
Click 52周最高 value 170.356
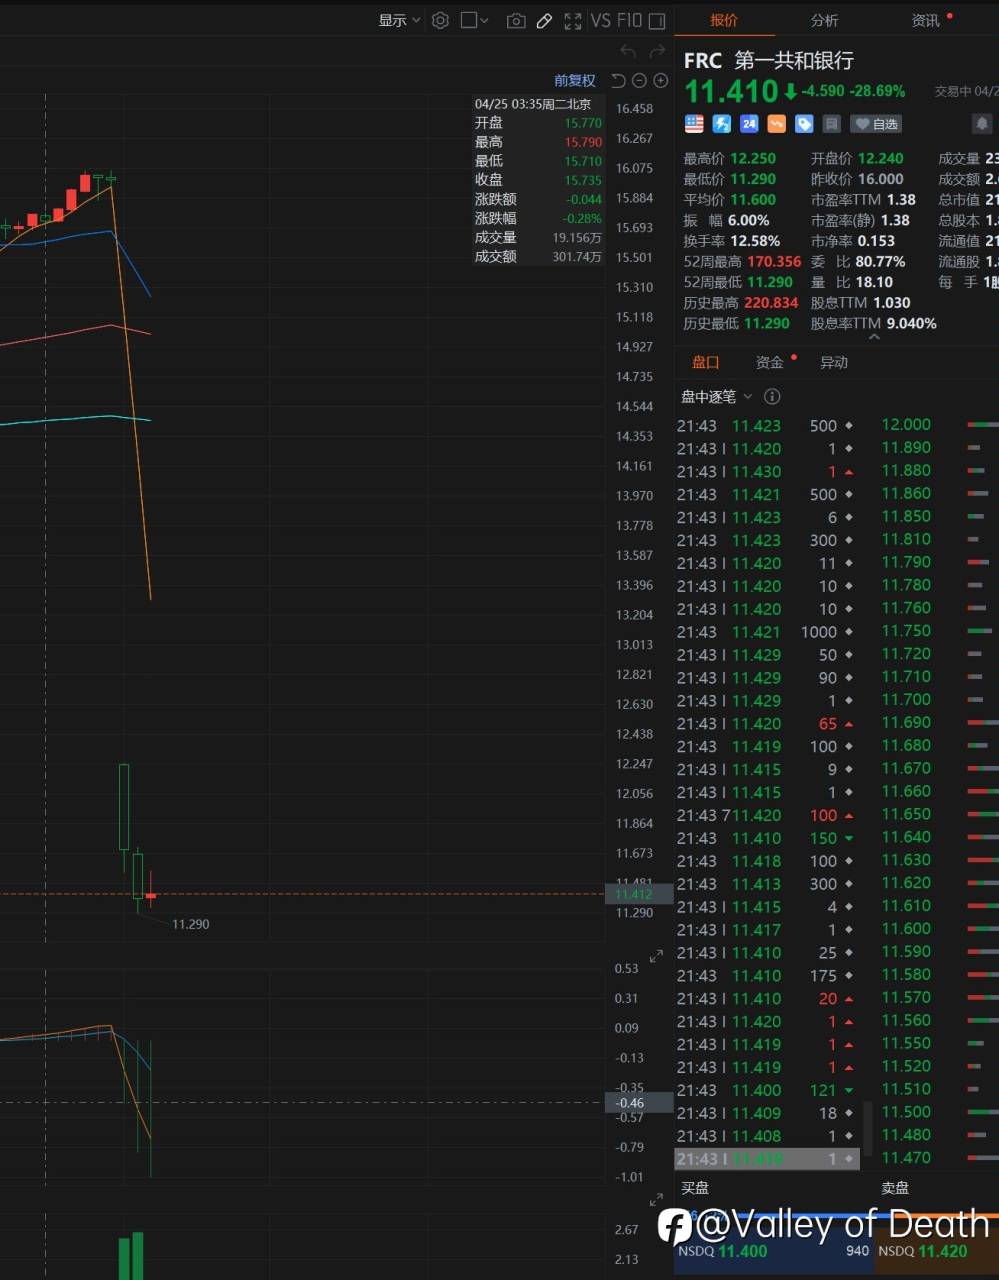[774, 262]
